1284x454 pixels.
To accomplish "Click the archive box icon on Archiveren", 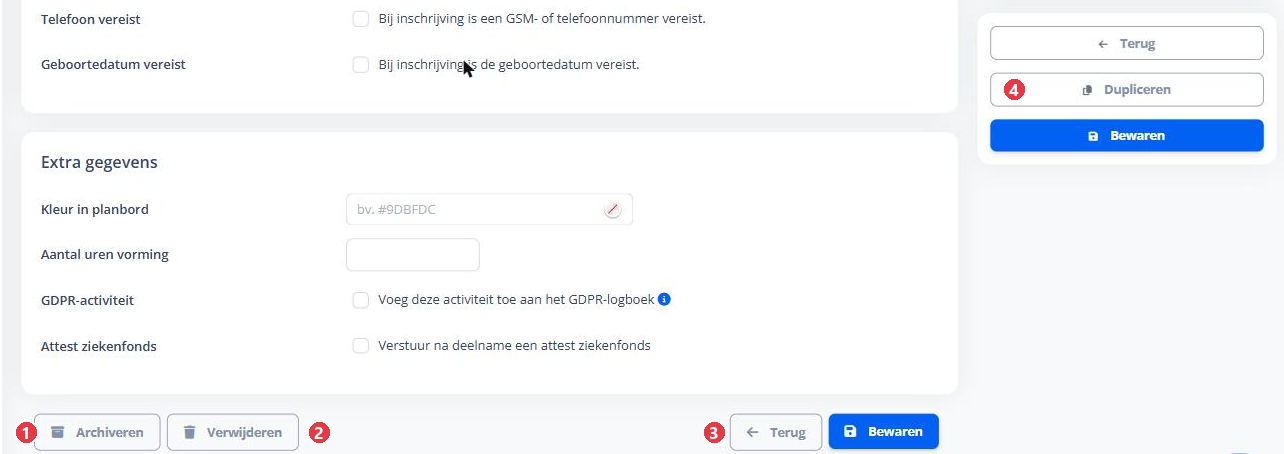I will point(58,433).
